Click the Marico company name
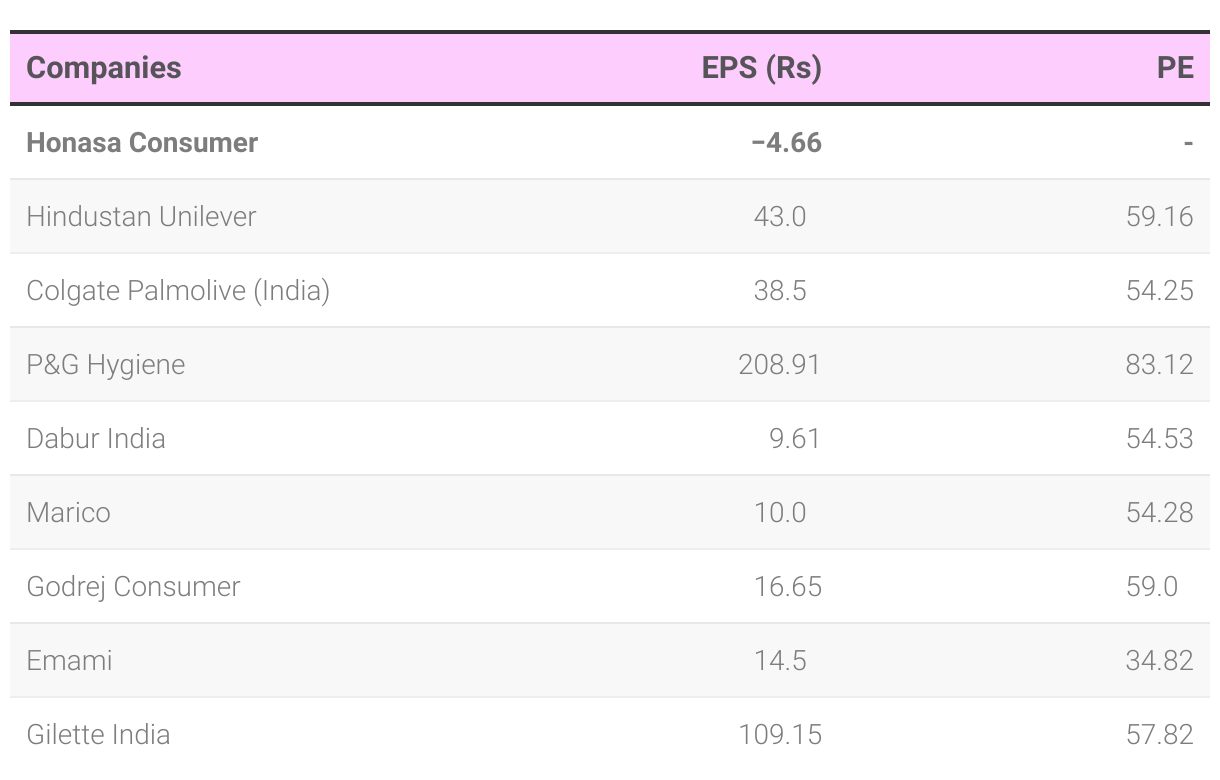Viewport: 1220px width, 780px height. pos(69,513)
